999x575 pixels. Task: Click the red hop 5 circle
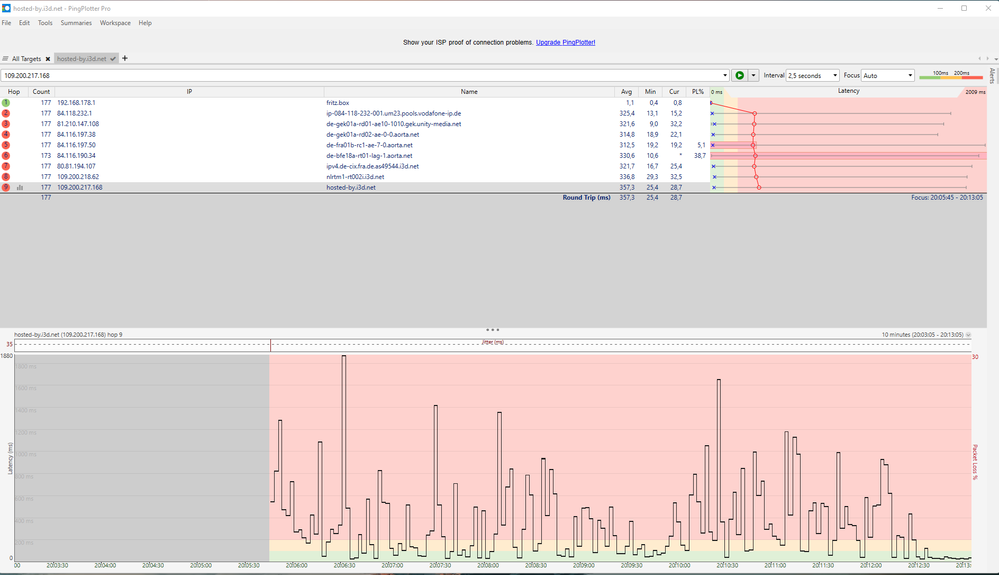click(6, 145)
